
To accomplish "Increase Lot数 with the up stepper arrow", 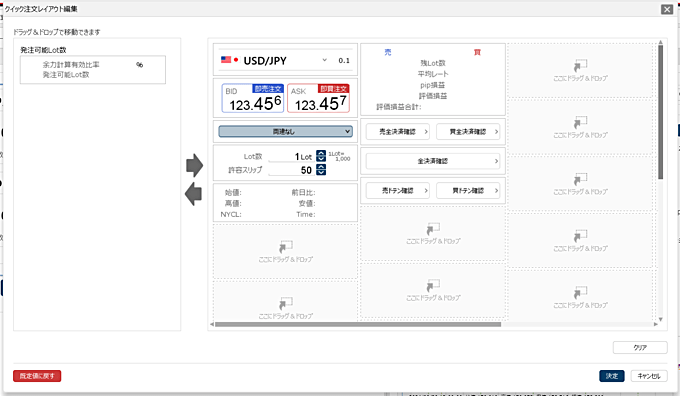I will click(320, 153).
